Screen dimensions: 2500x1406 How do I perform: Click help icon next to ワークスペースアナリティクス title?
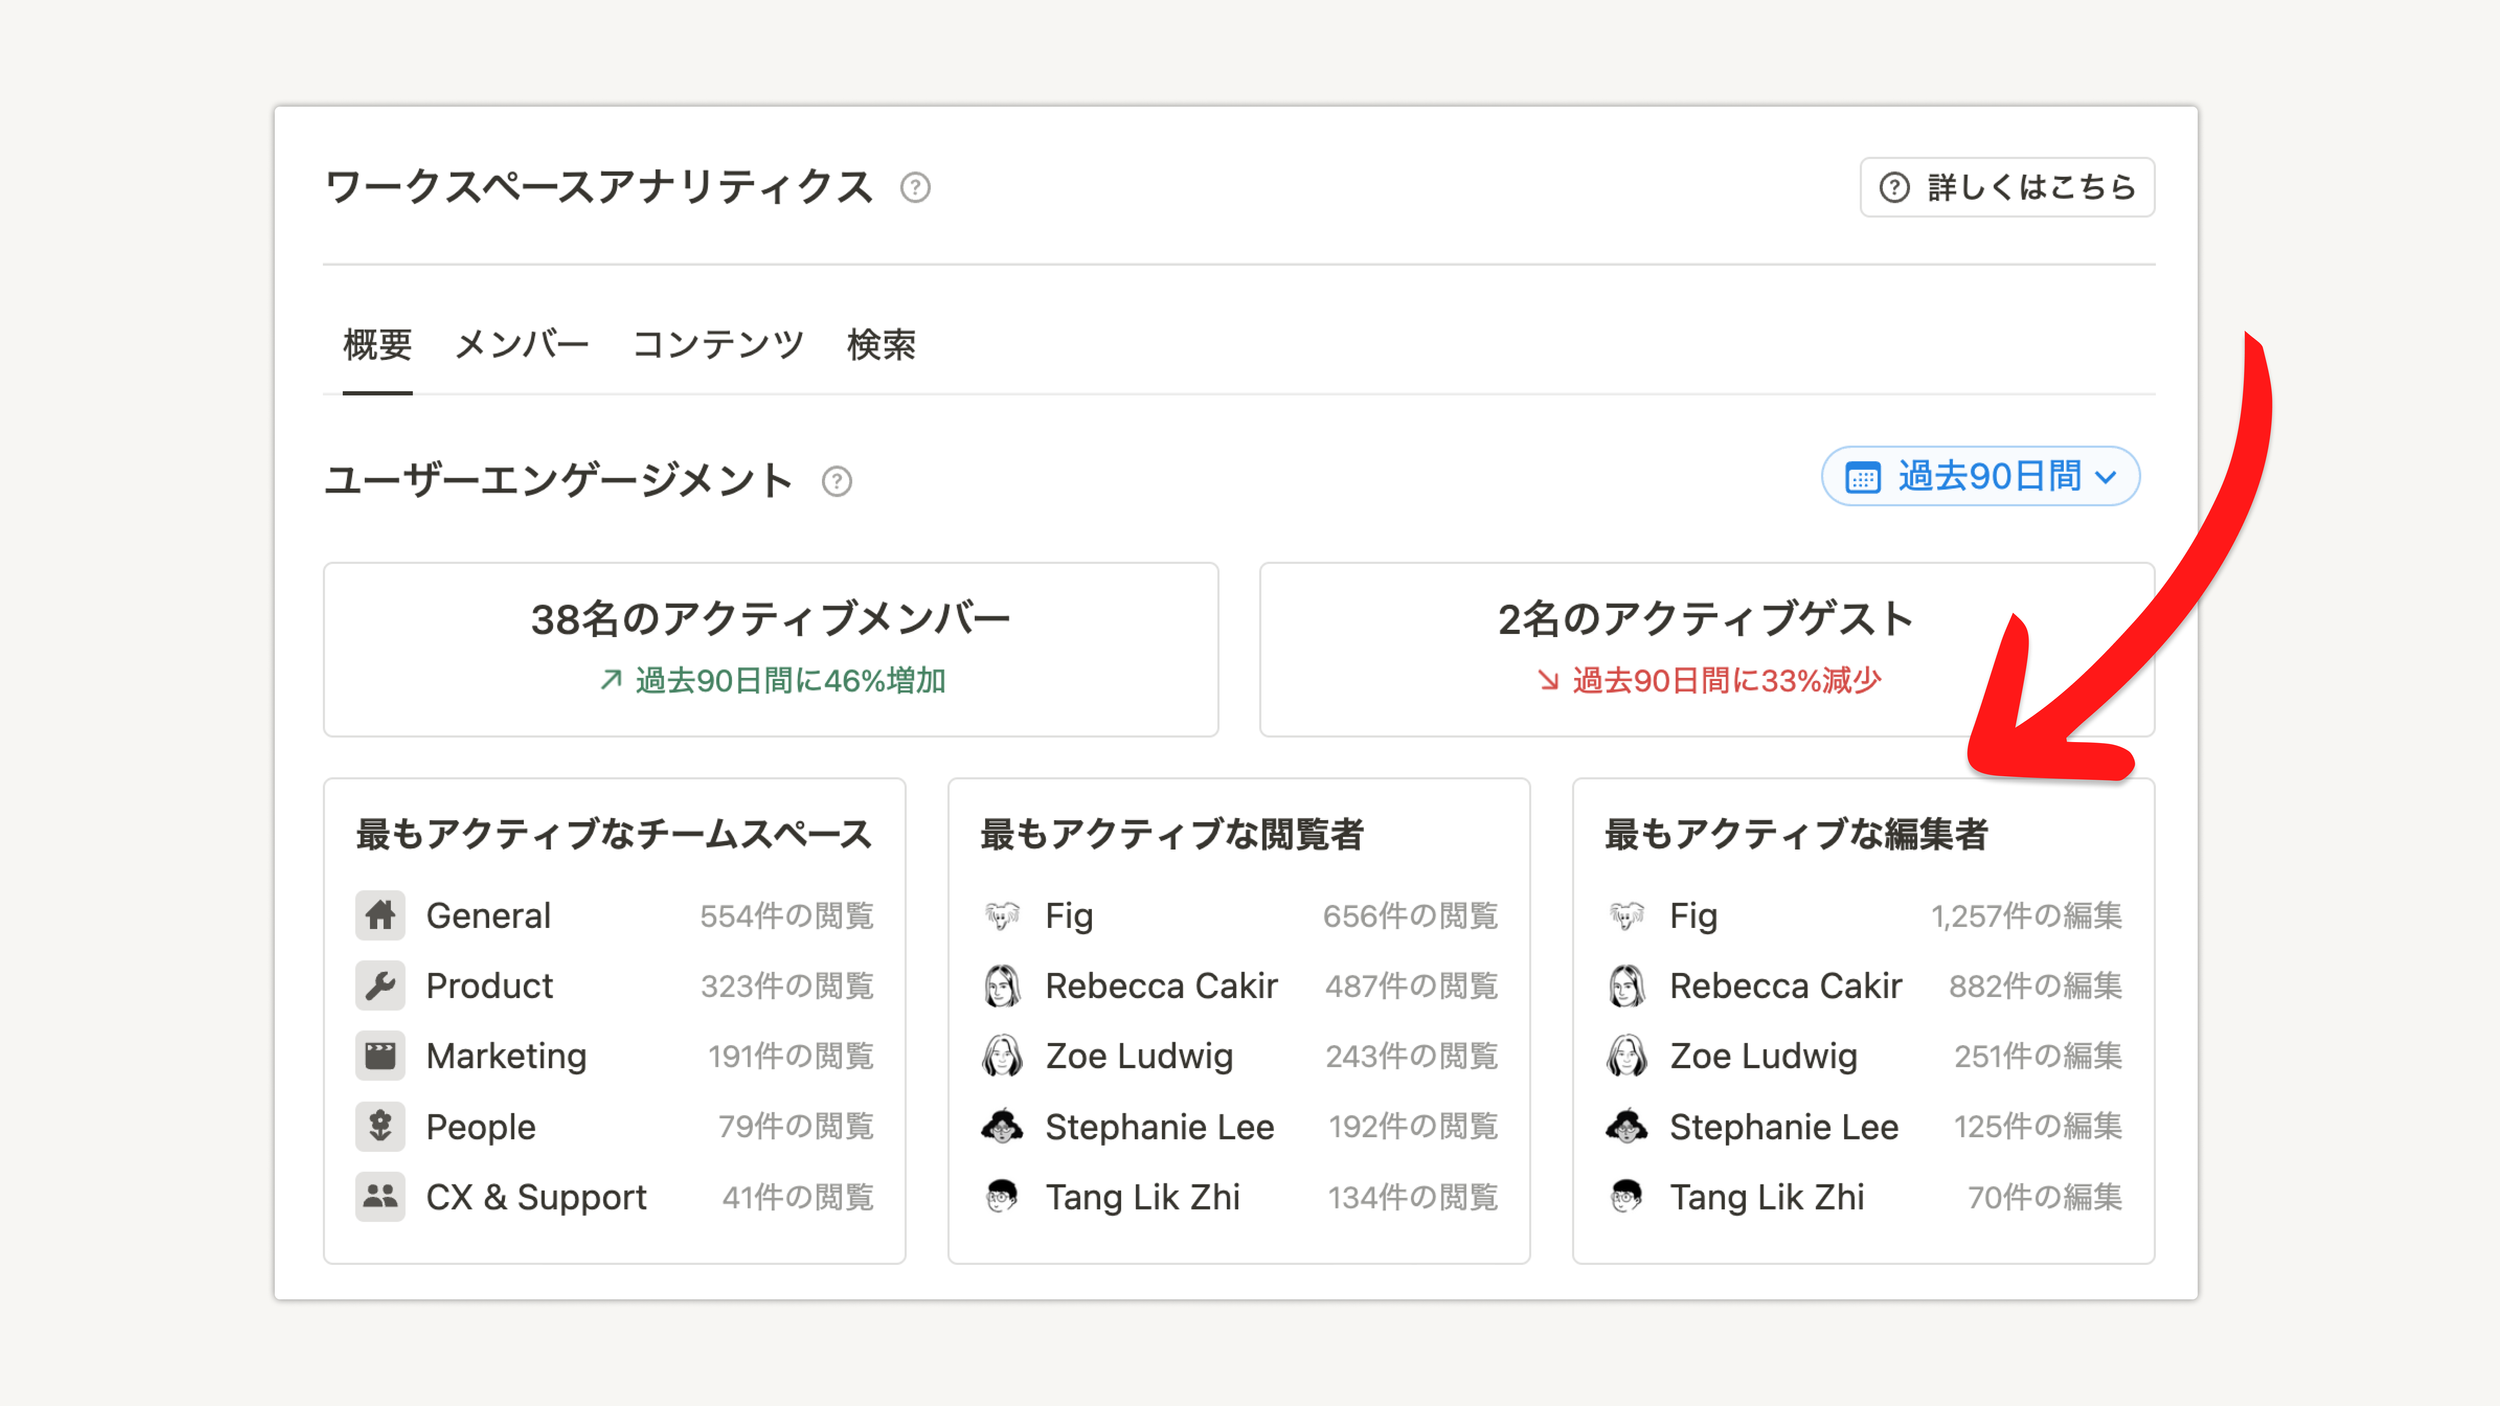point(914,188)
